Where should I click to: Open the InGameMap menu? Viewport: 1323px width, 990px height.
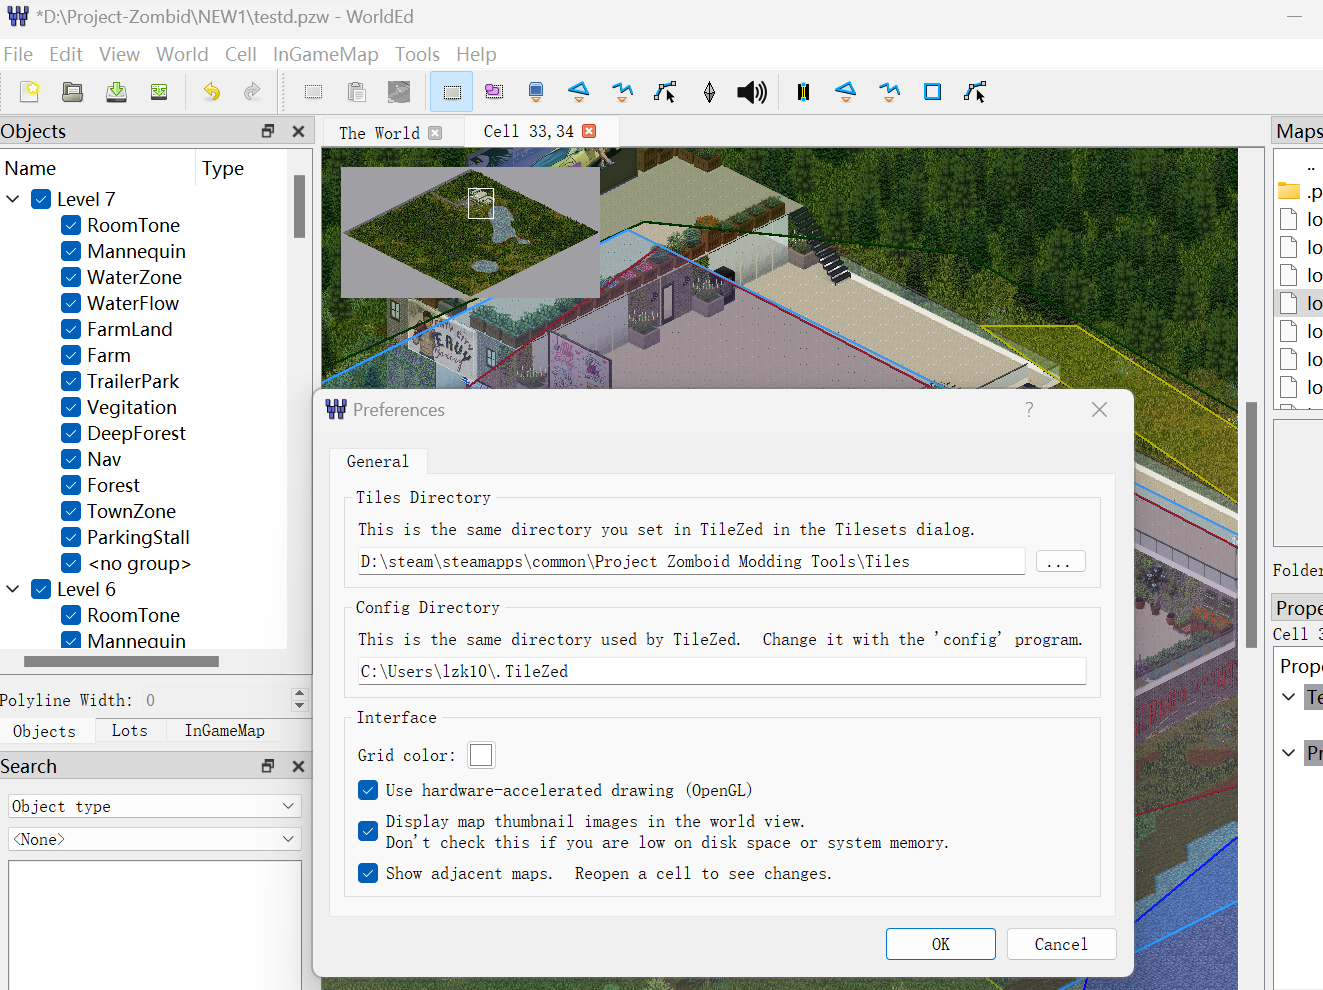click(x=325, y=54)
